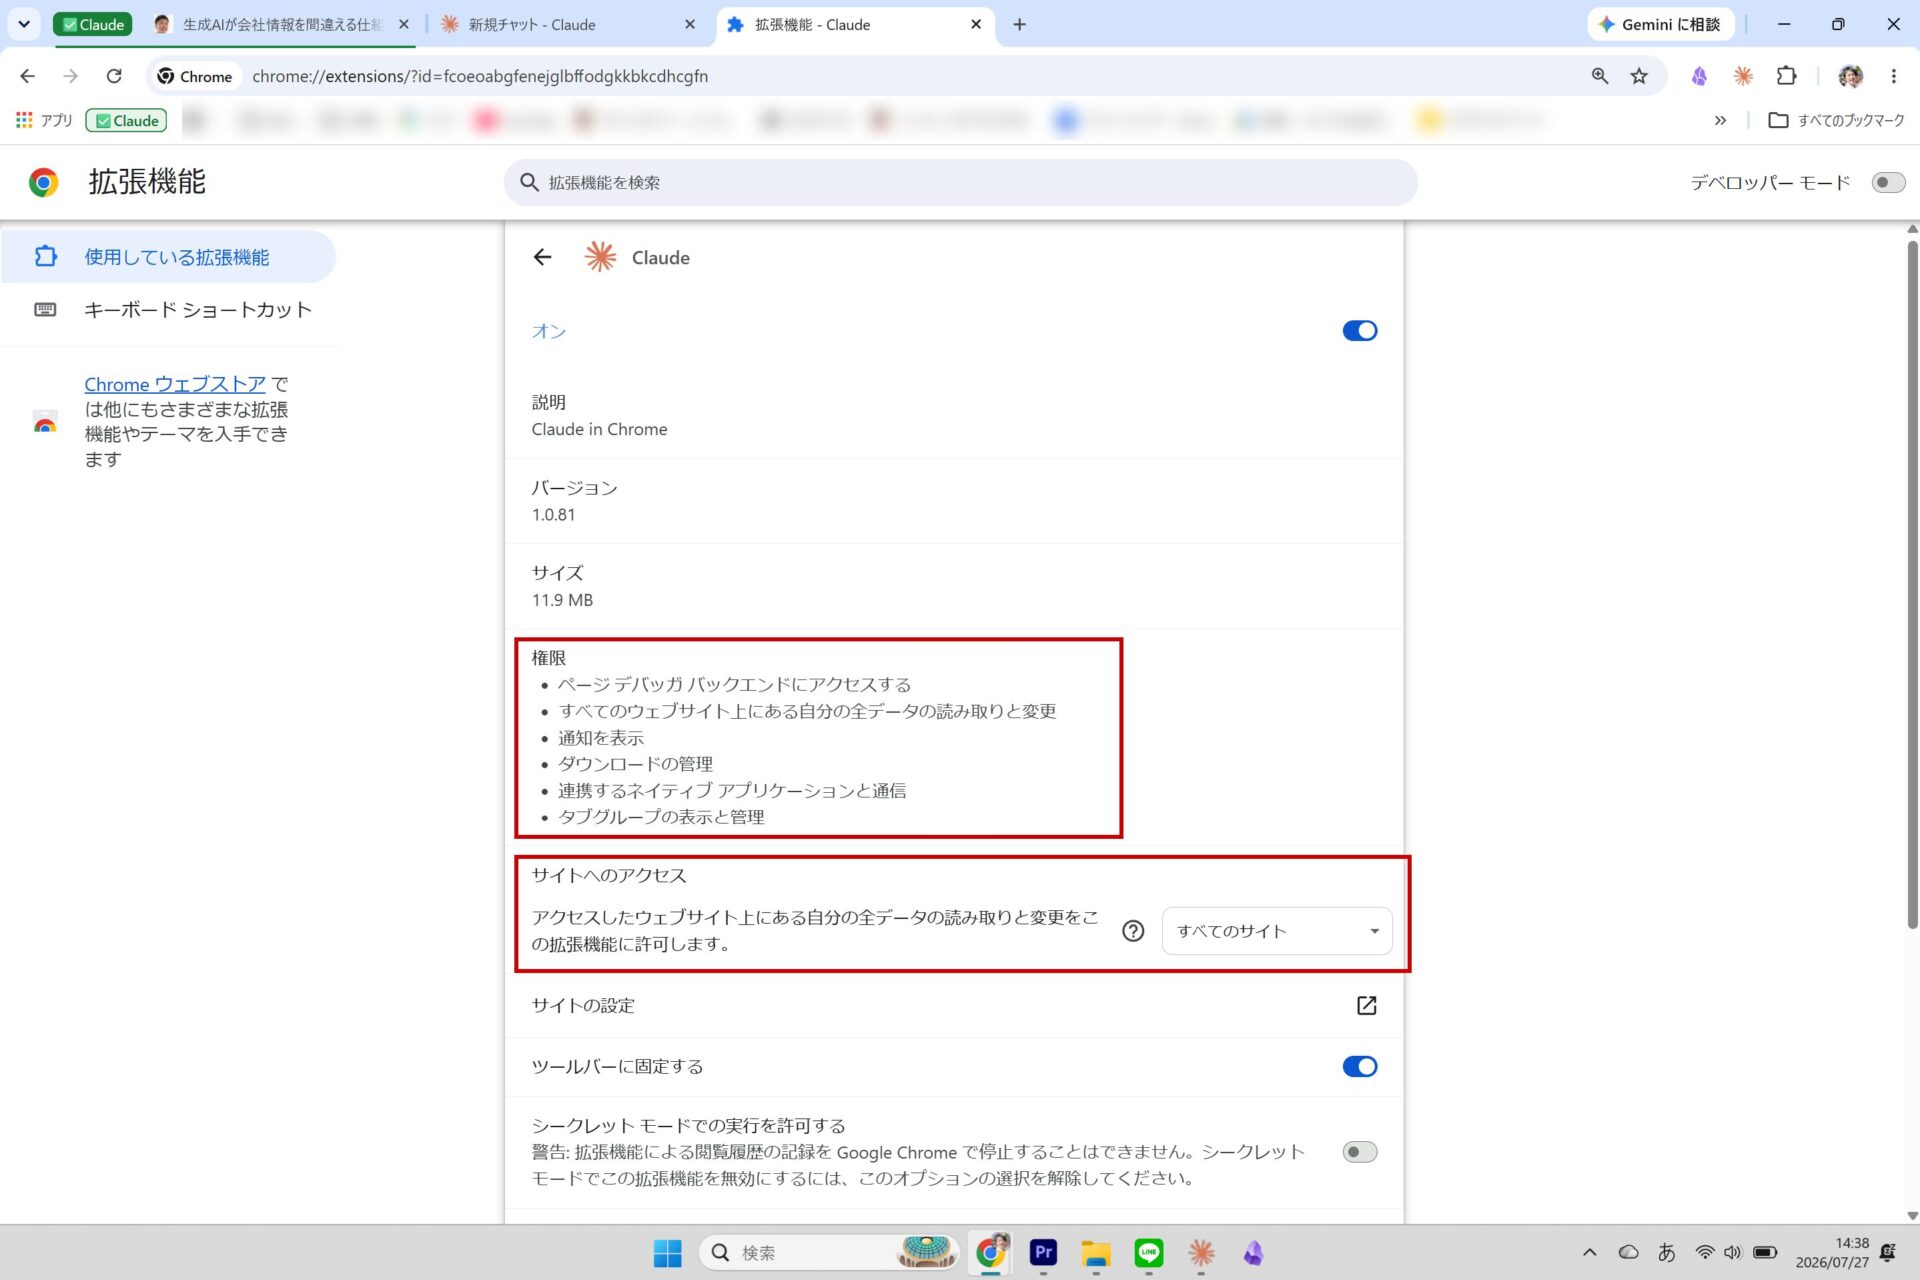Open Chrome three-dot menu
This screenshot has height=1280, width=1920.
(x=1893, y=76)
